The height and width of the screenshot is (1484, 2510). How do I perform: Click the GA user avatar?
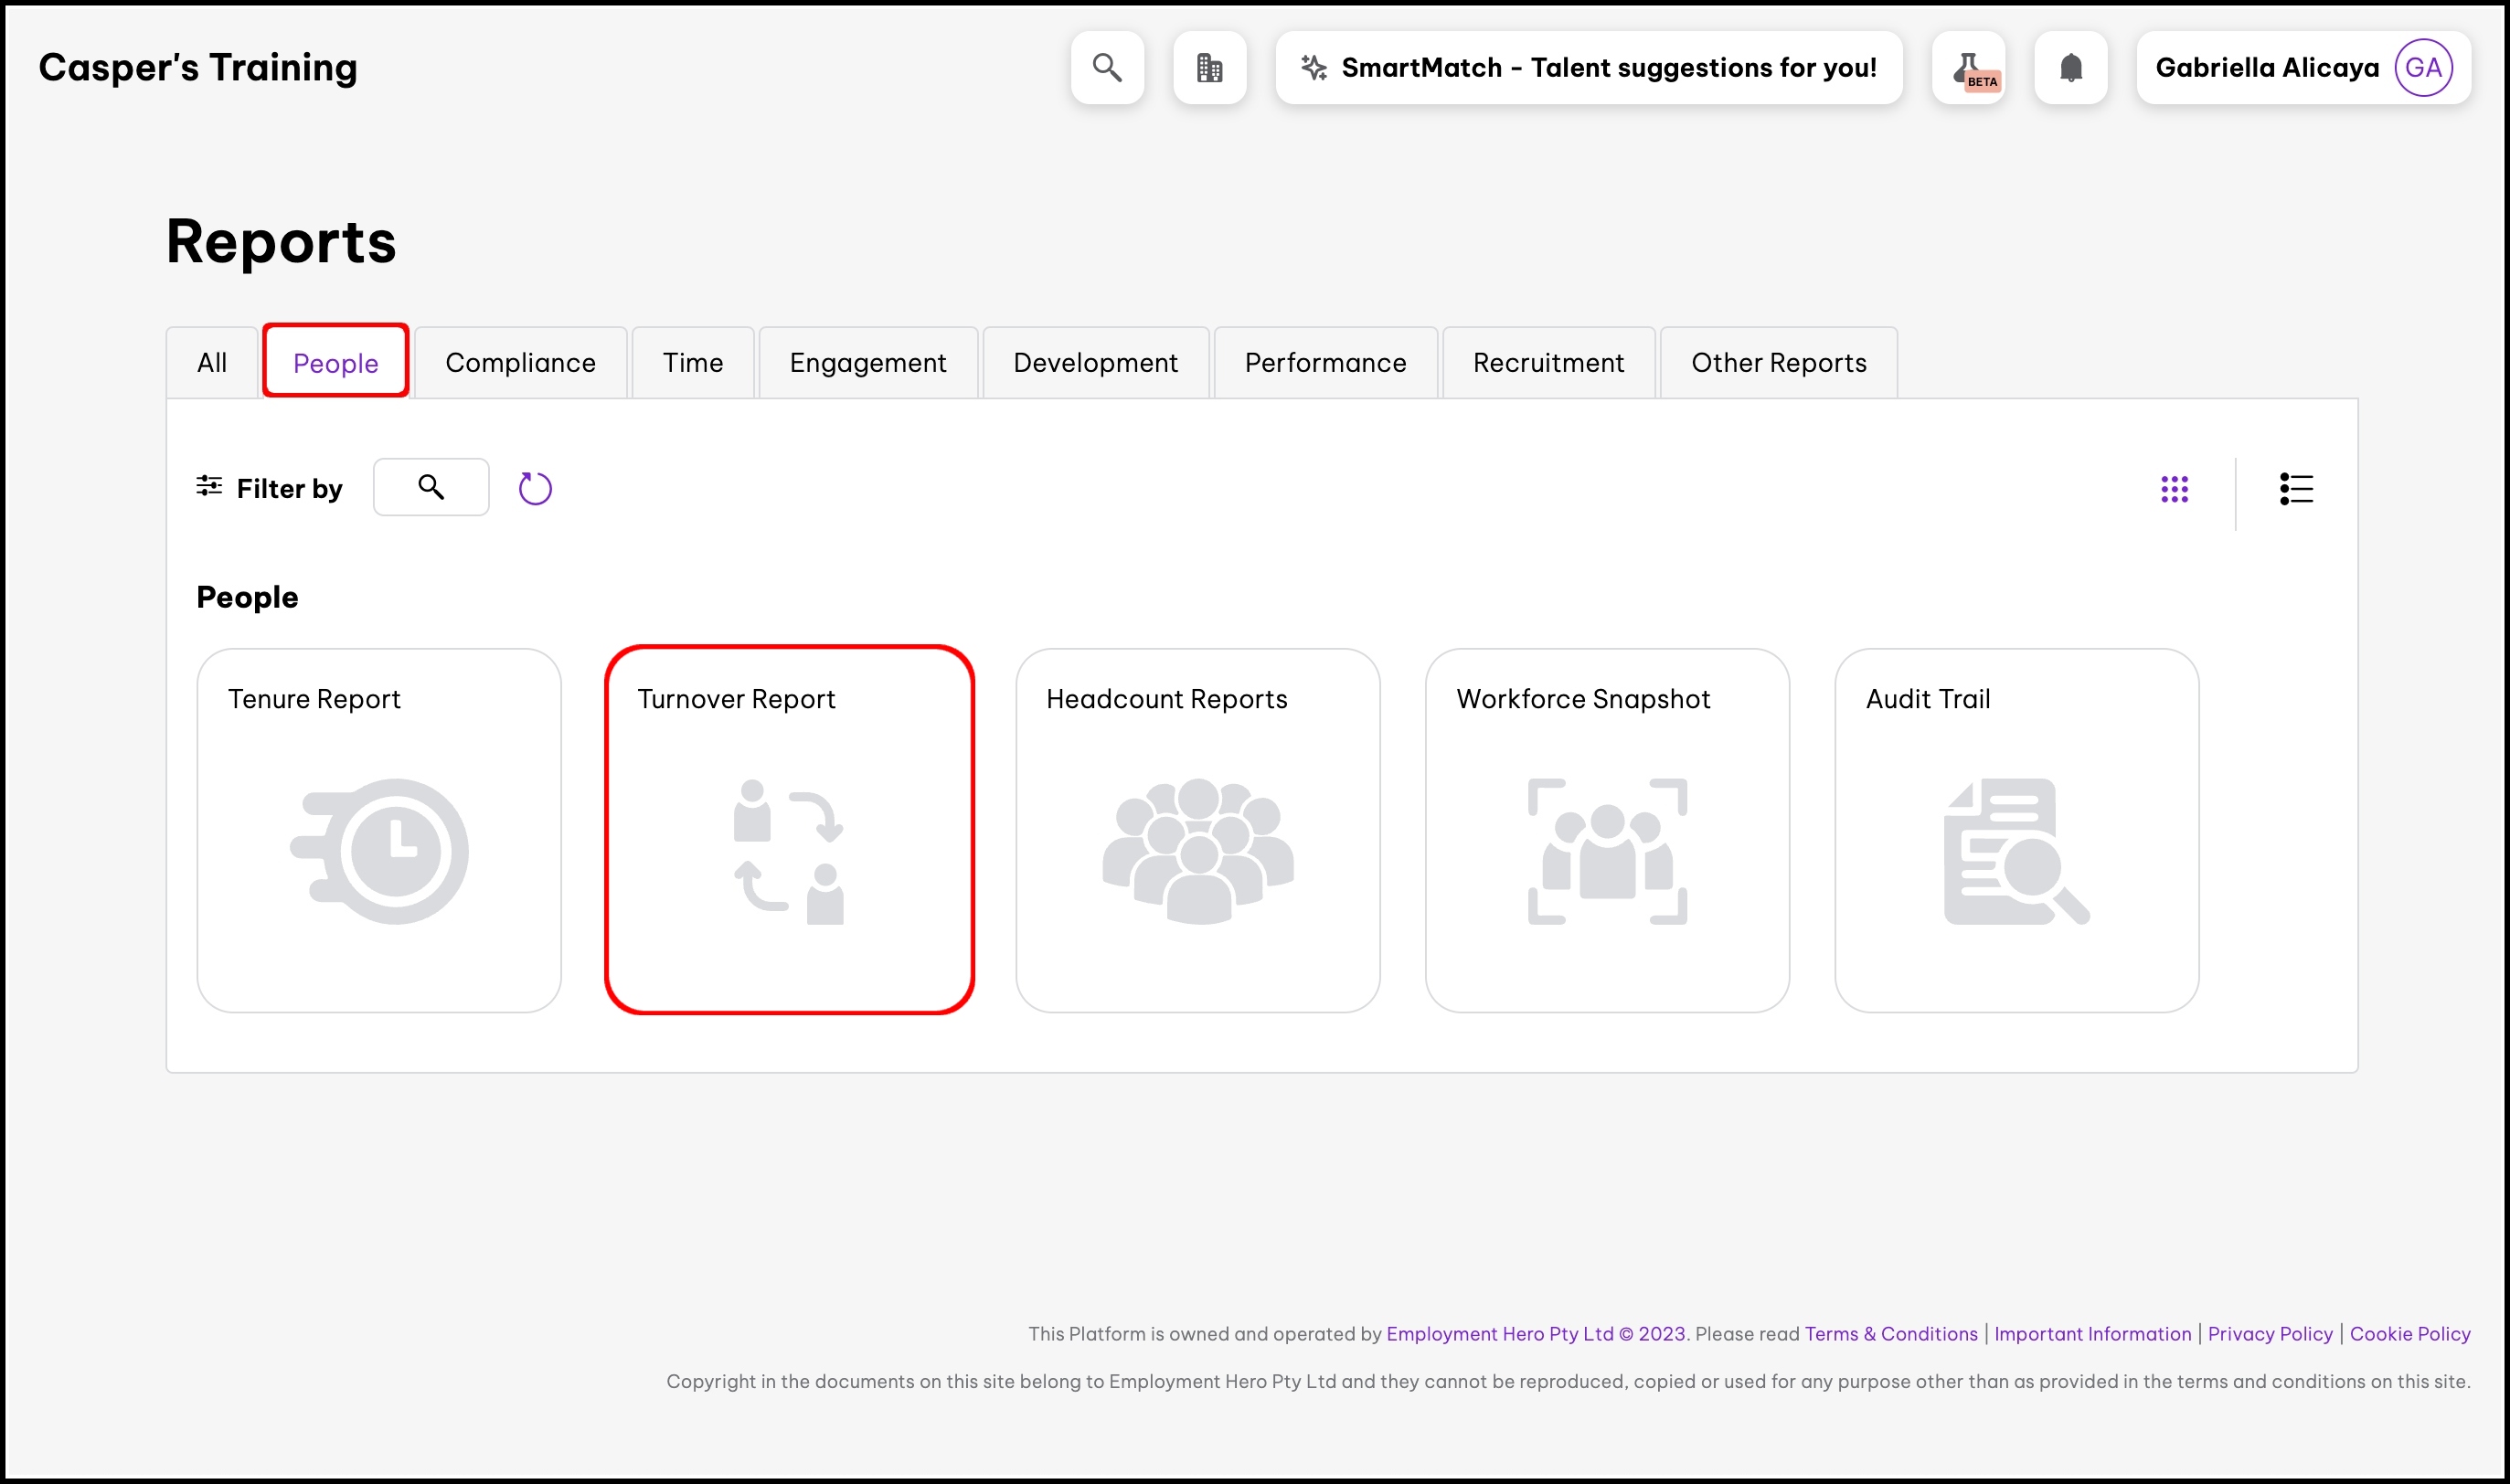click(x=2422, y=67)
